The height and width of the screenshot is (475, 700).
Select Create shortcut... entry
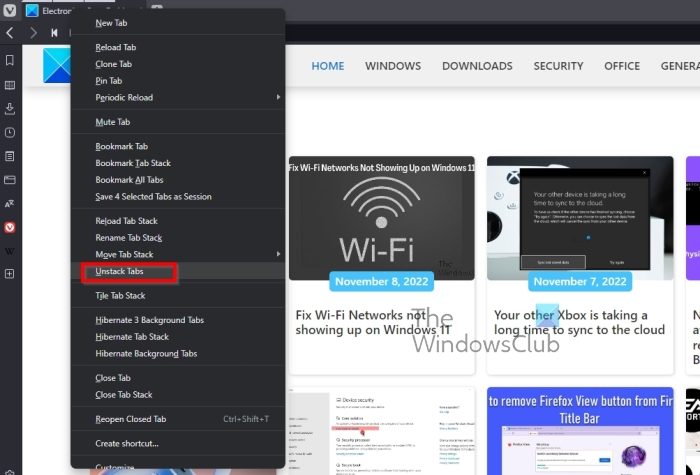[178, 444]
